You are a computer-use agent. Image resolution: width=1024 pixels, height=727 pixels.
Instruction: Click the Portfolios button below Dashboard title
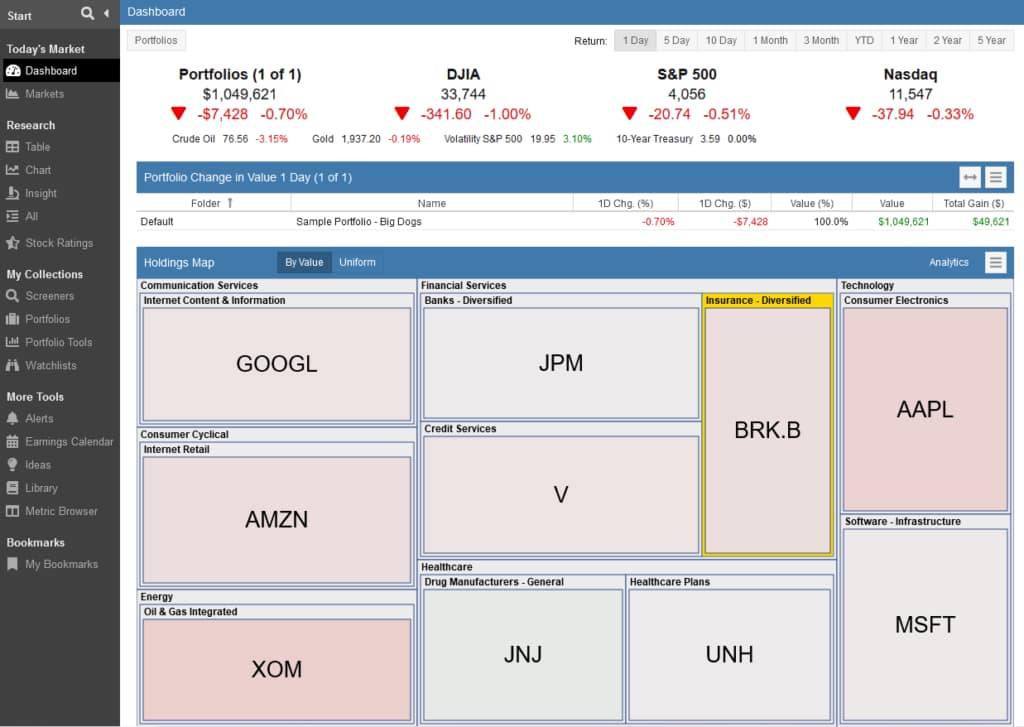click(156, 40)
